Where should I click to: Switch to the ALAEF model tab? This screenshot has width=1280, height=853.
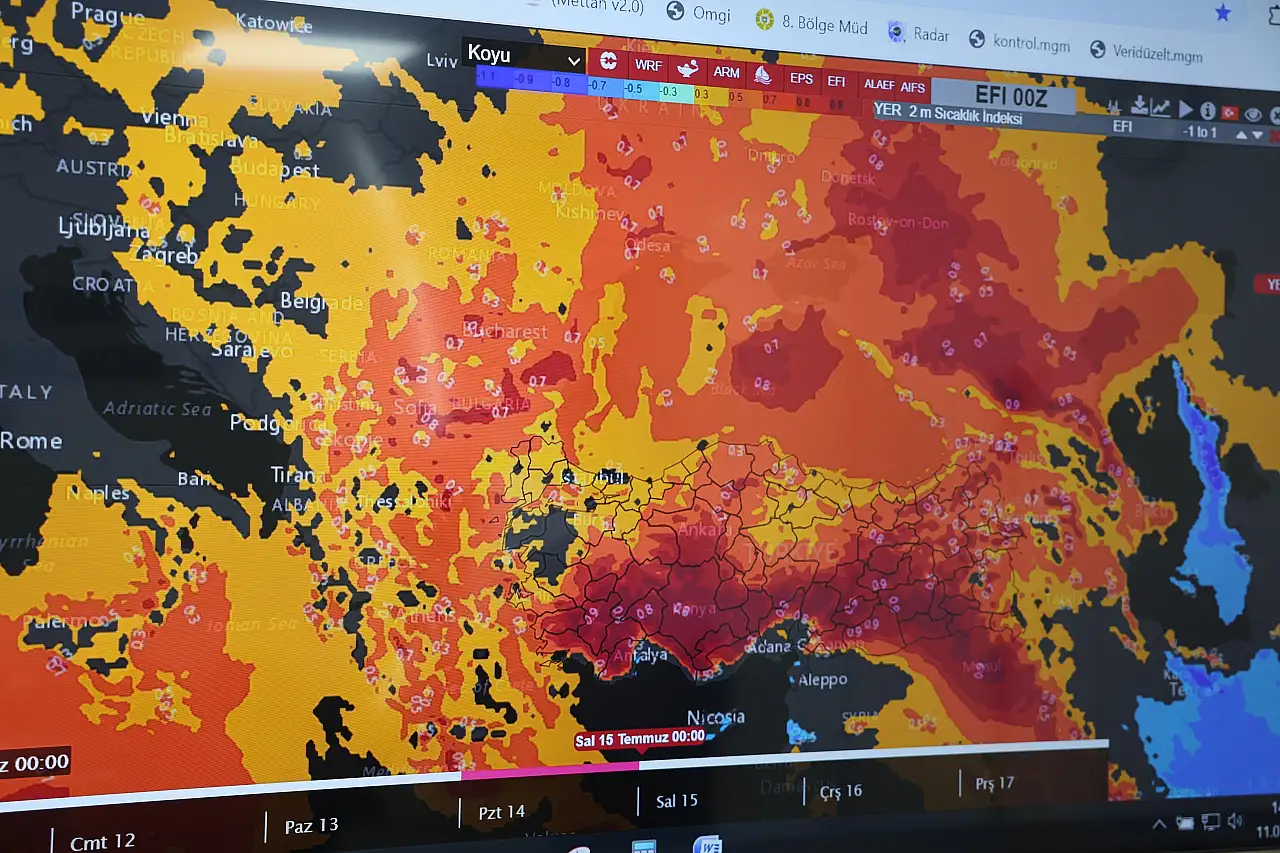pos(878,85)
